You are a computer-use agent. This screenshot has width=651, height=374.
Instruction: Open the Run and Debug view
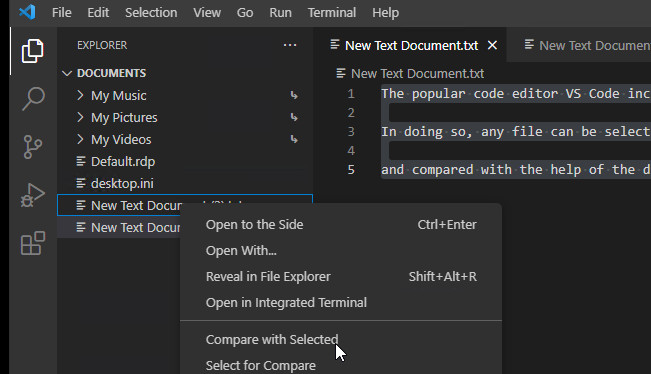(32, 195)
